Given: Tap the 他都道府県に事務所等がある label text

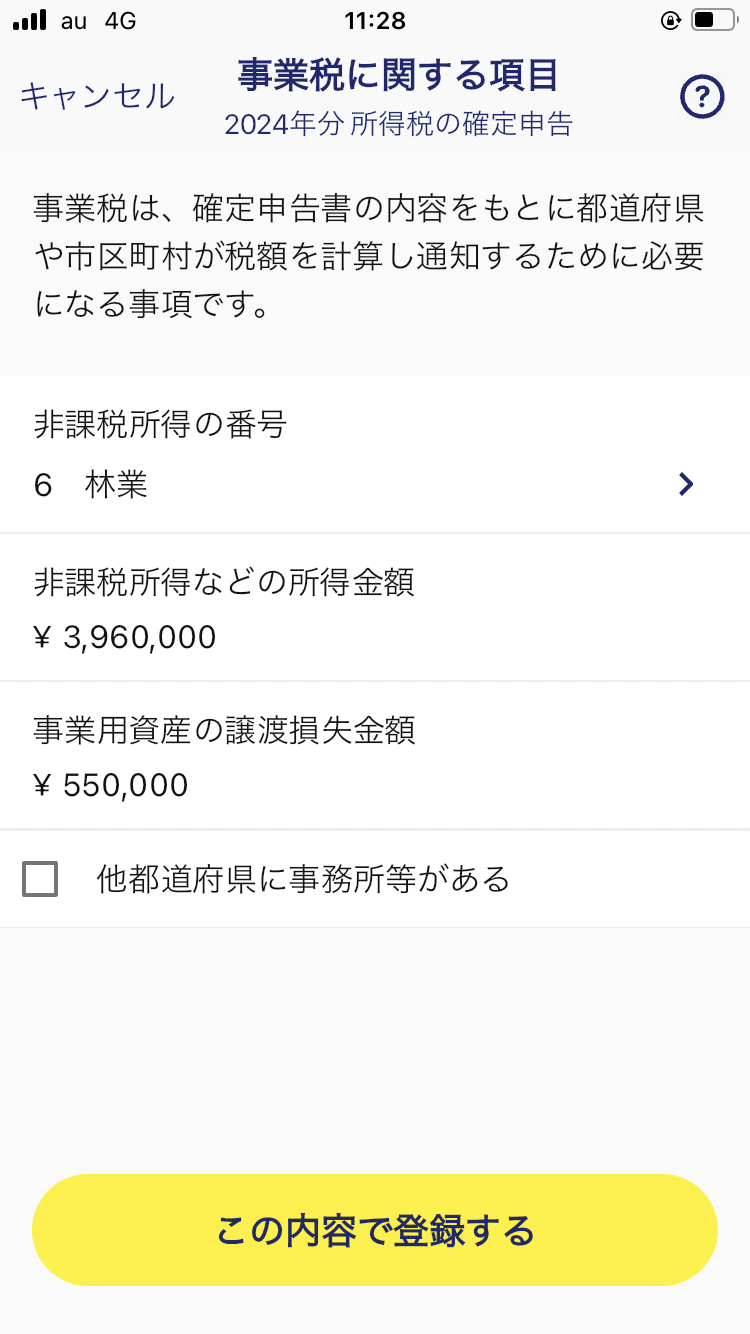Looking at the screenshot, I should pyautogui.click(x=303, y=879).
